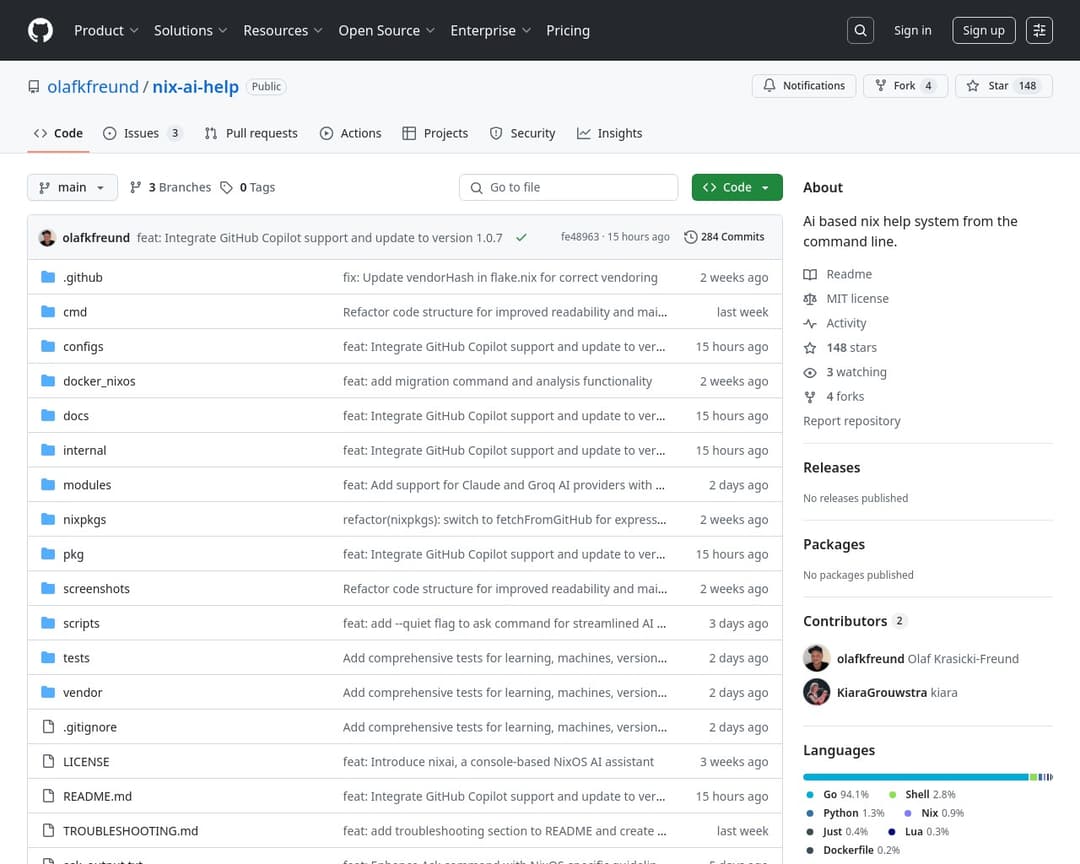Screen dimensions: 1080x864
Task: Open the vendor folder
Action: pyautogui.click(x=83, y=692)
